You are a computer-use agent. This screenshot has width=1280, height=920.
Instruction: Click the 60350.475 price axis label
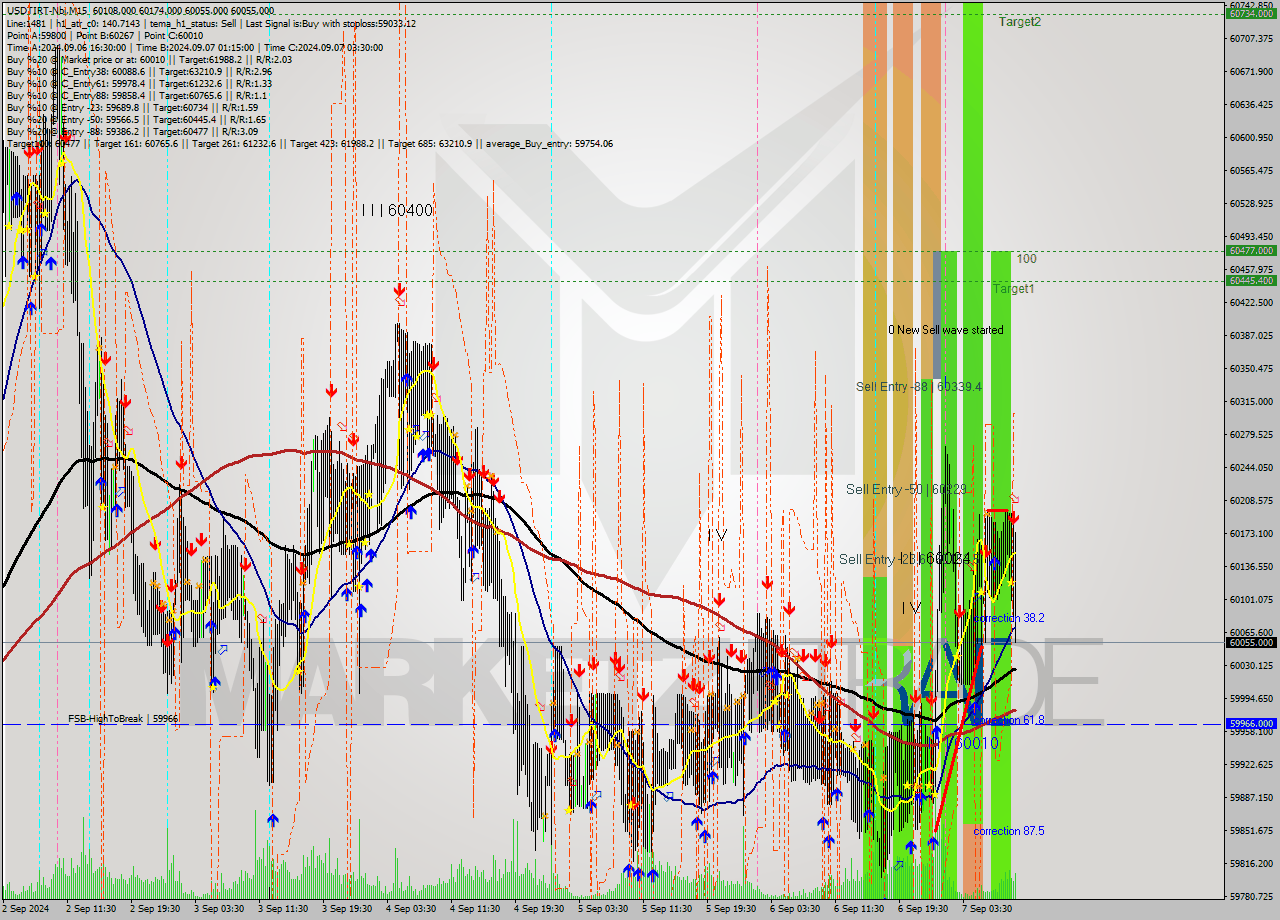click(1253, 368)
